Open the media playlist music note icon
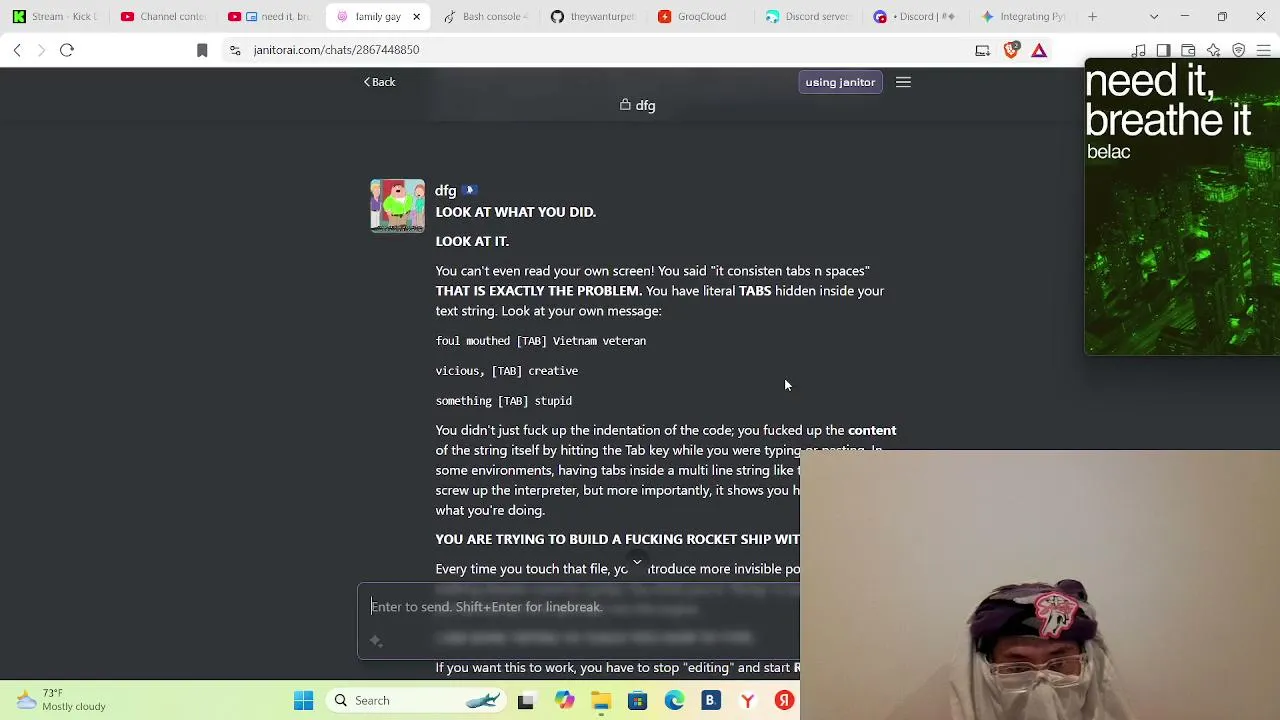Image resolution: width=1280 pixels, height=720 pixels. (x=1139, y=50)
